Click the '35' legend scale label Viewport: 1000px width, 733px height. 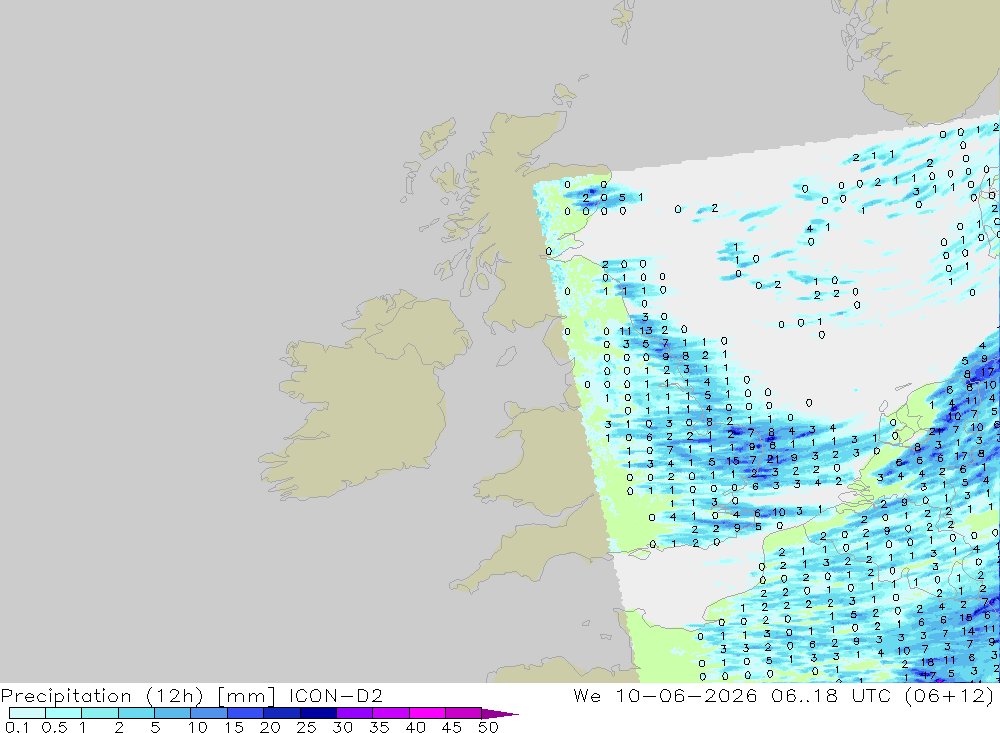point(379,727)
